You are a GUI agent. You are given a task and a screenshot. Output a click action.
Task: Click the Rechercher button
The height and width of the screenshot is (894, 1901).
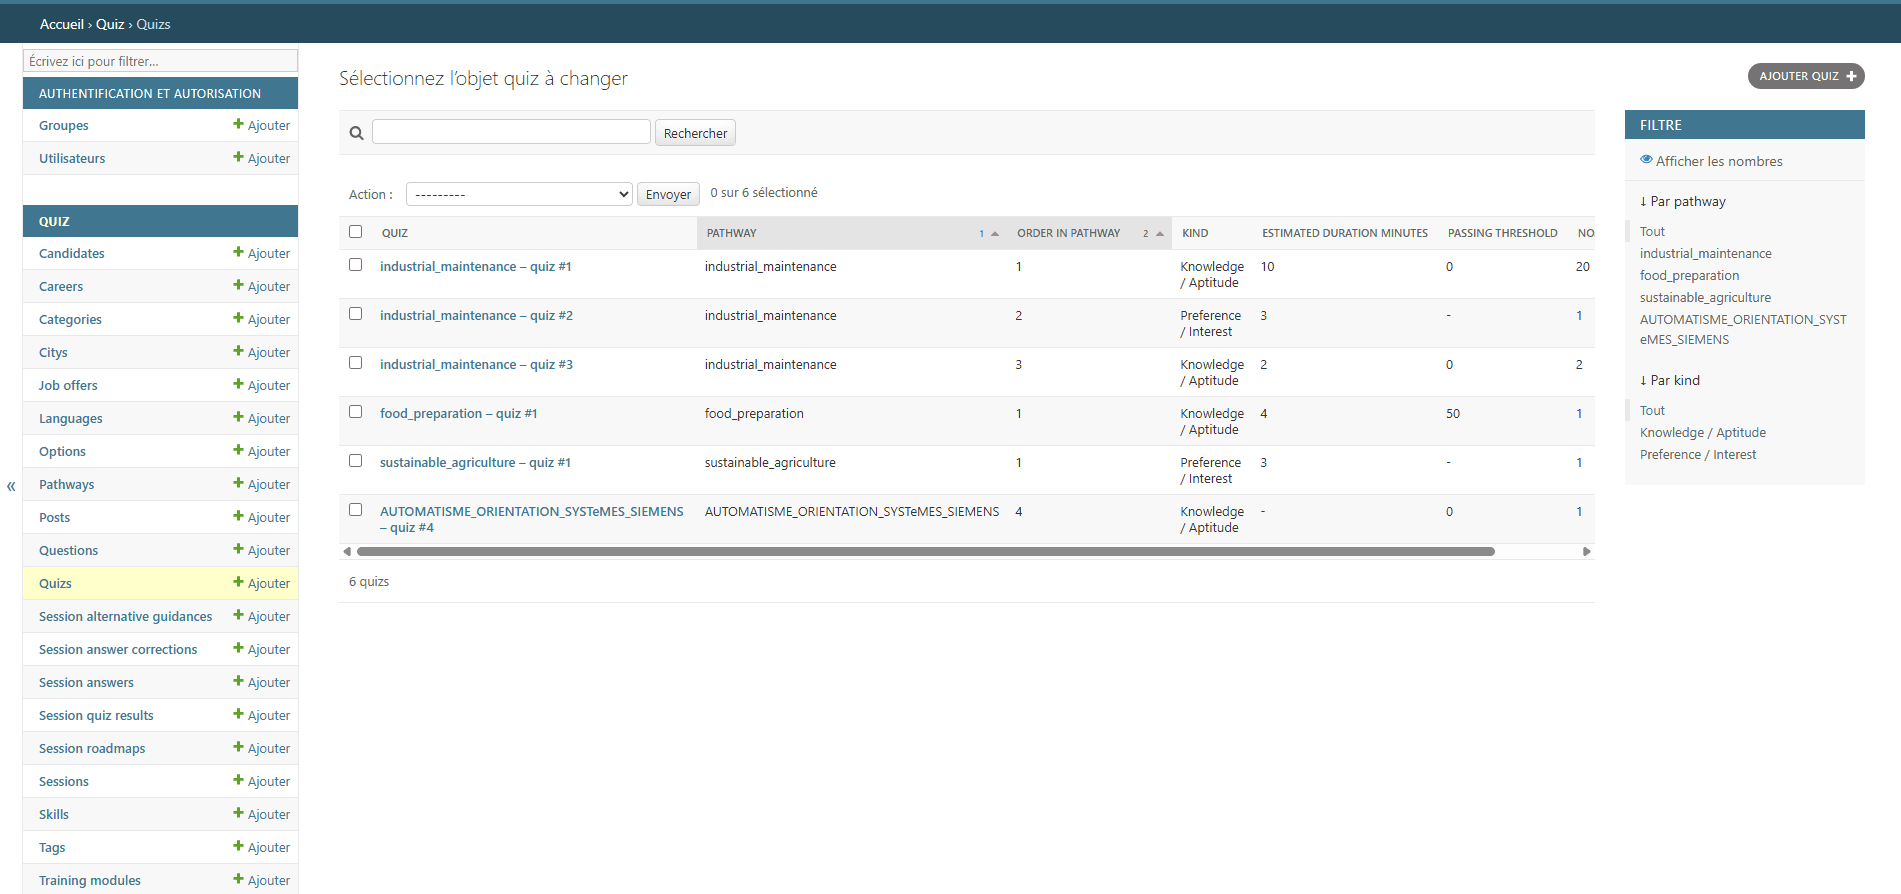(695, 133)
